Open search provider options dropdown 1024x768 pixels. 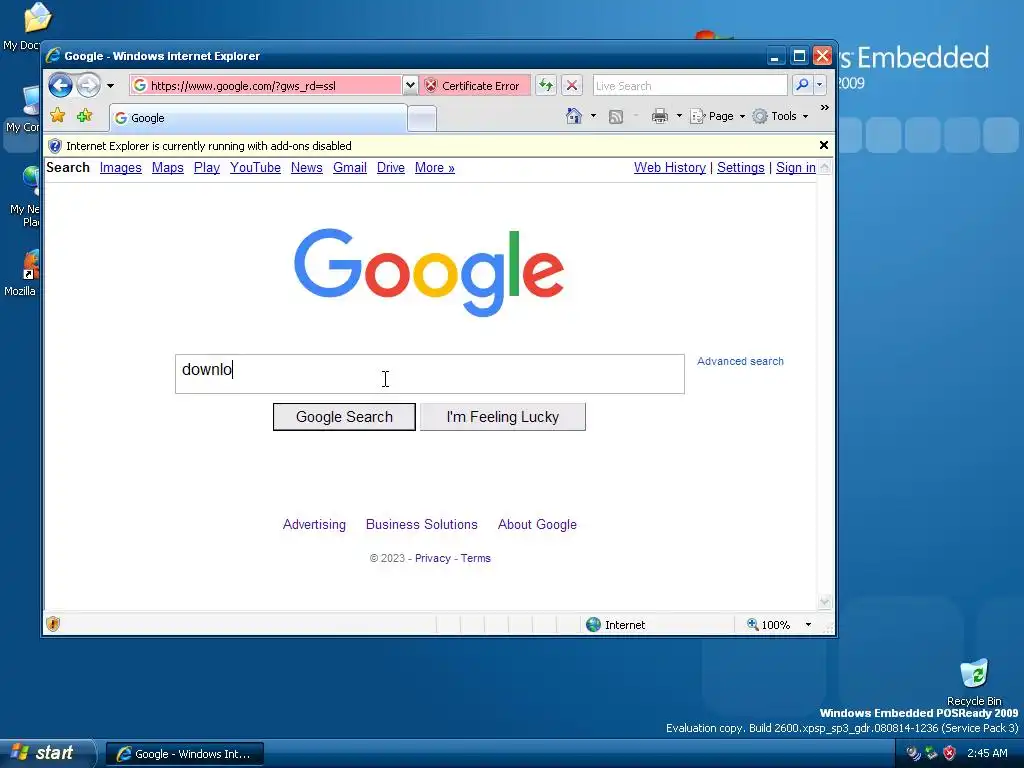click(820, 86)
